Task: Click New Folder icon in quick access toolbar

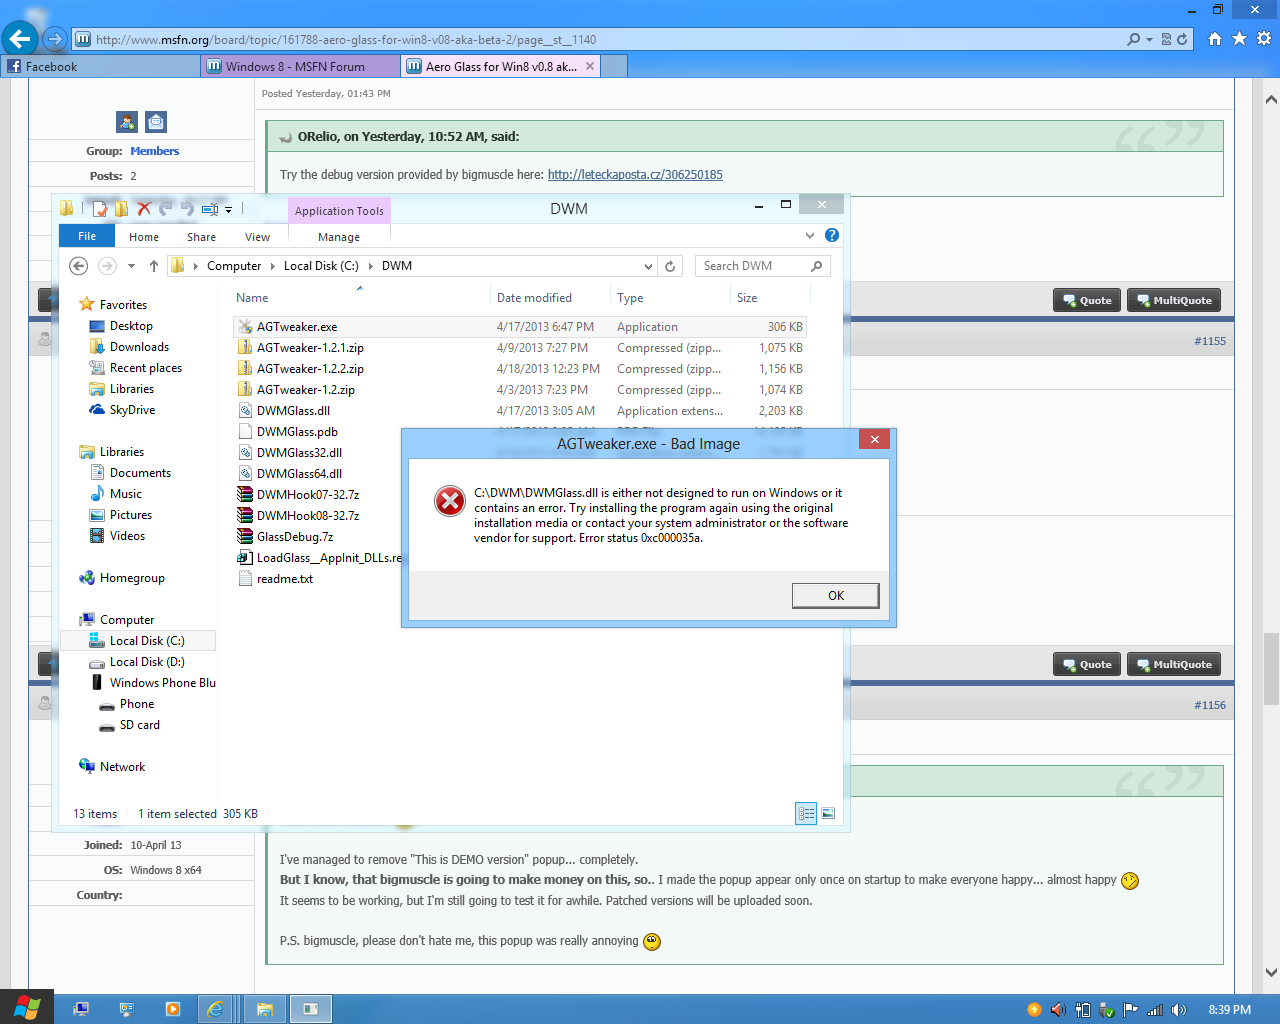Action: pyautogui.click(x=121, y=209)
